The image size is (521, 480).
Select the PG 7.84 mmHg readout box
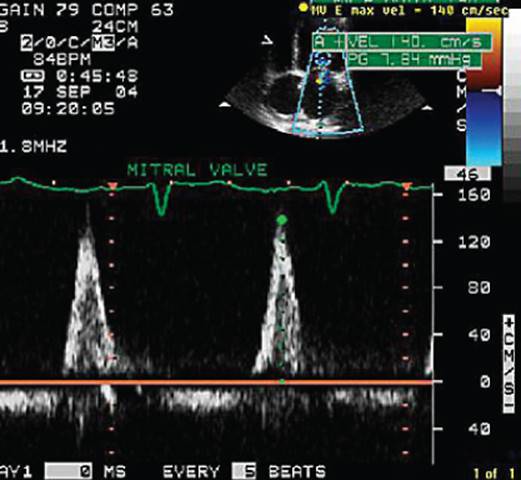(x=414, y=60)
